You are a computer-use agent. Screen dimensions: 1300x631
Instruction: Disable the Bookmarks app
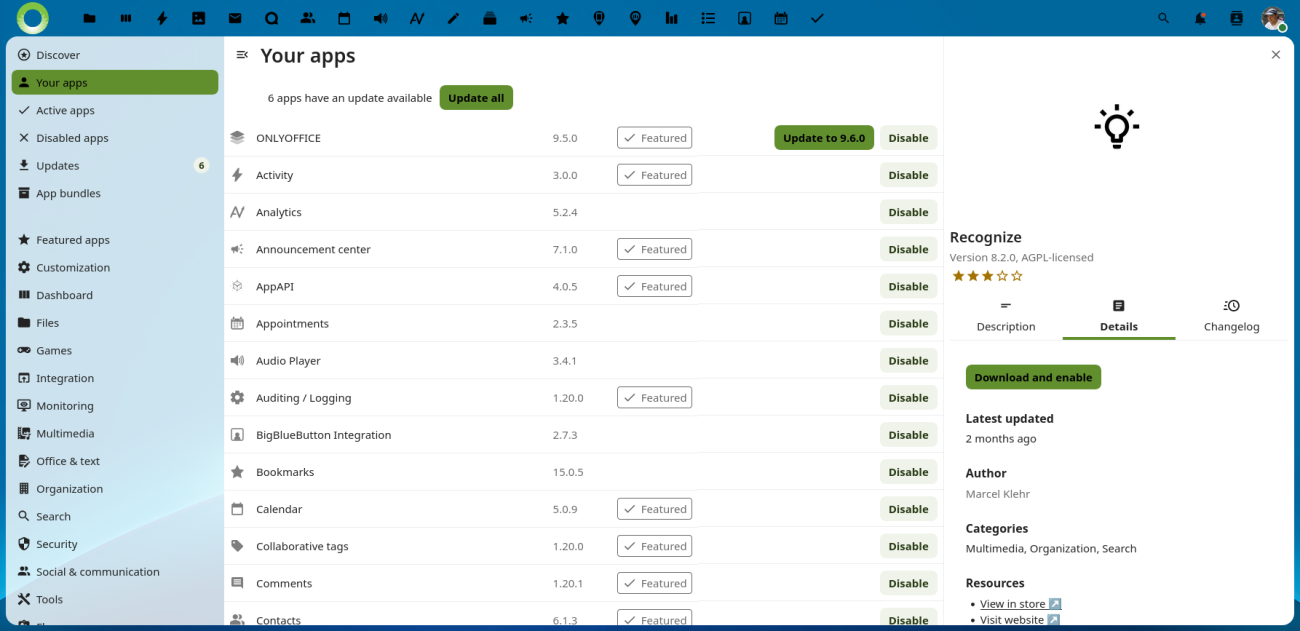(x=908, y=472)
